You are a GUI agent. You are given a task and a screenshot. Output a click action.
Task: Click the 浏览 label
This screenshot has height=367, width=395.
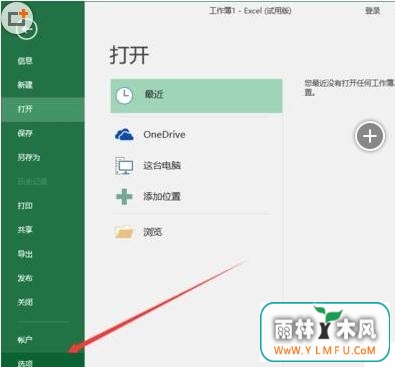(x=153, y=232)
